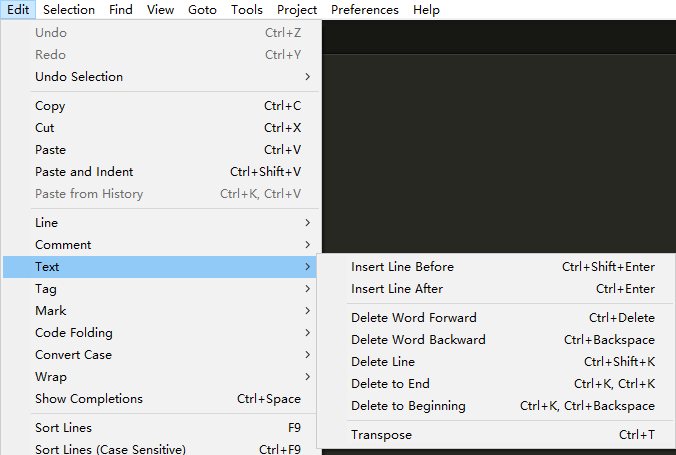Screen dimensions: 676x455
Task: Select Paste and Indent
Action: (x=160, y=172)
